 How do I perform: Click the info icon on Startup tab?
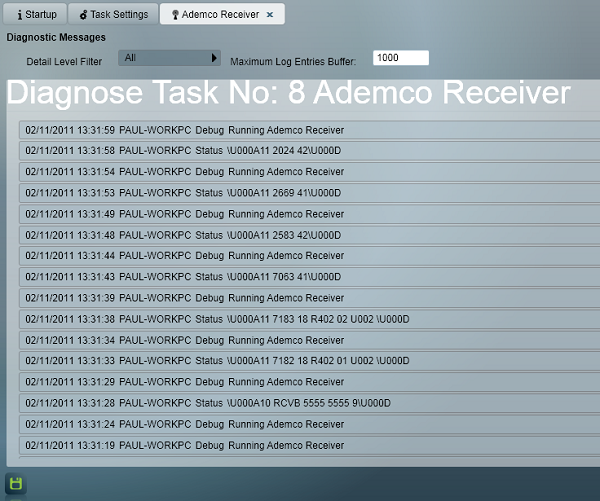tap(20, 15)
